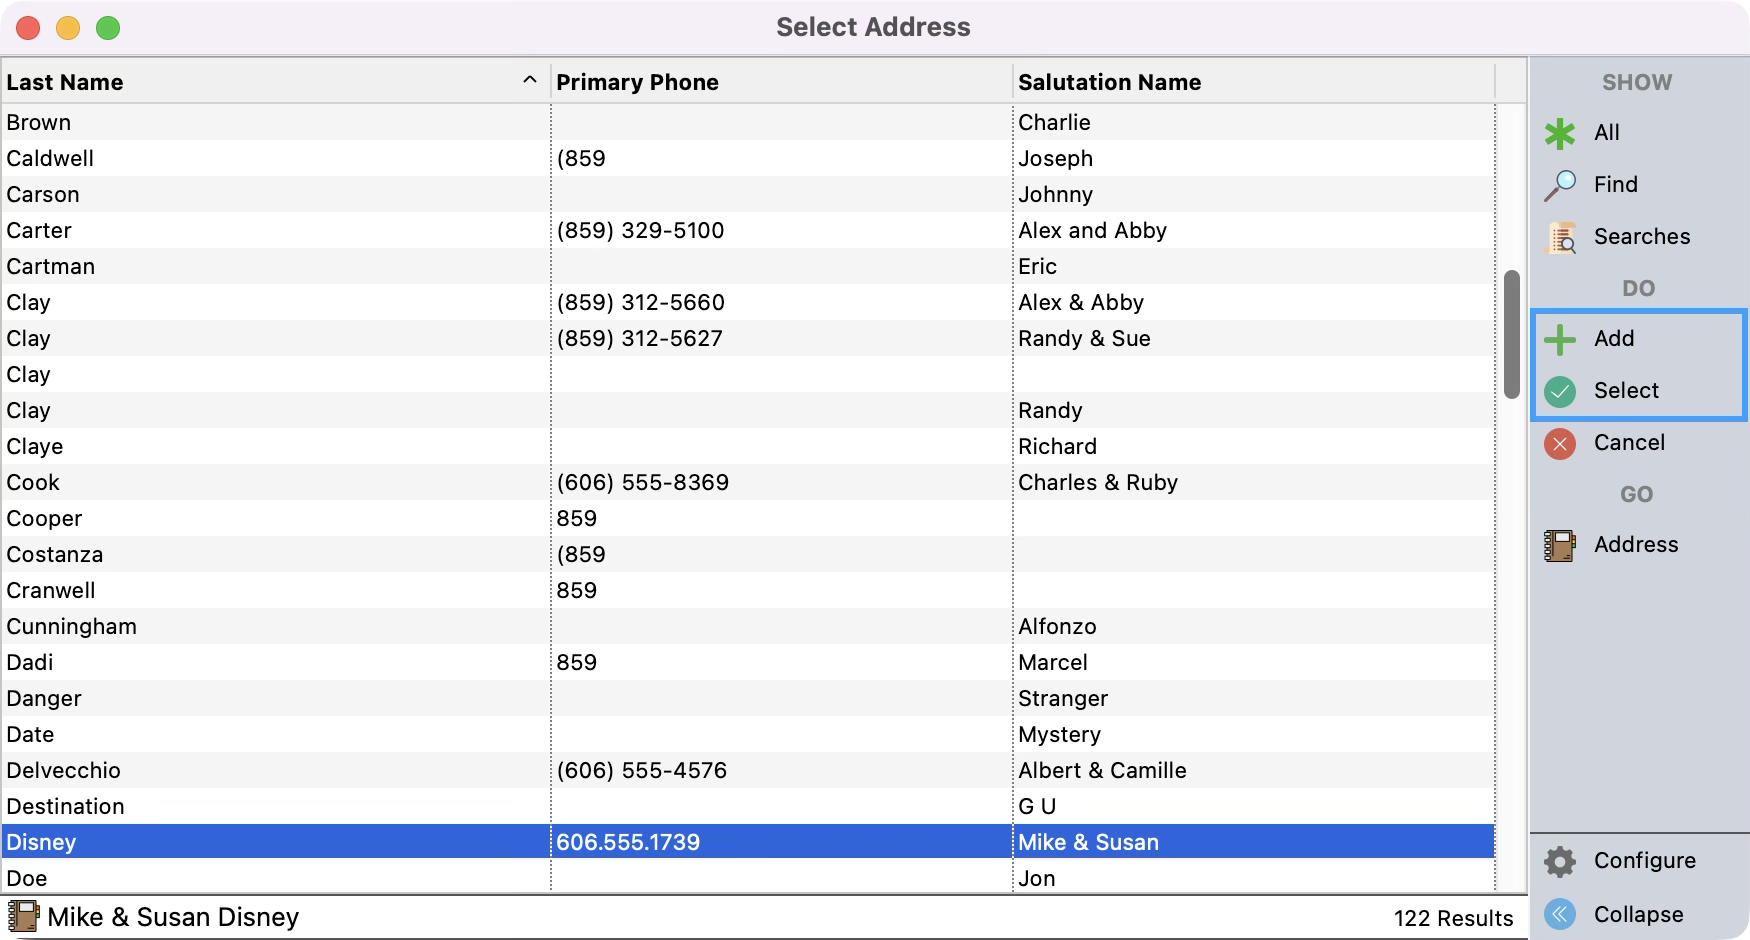1750x940 pixels.
Task: Click the vertical scrollbar thumb
Action: tap(1512, 334)
